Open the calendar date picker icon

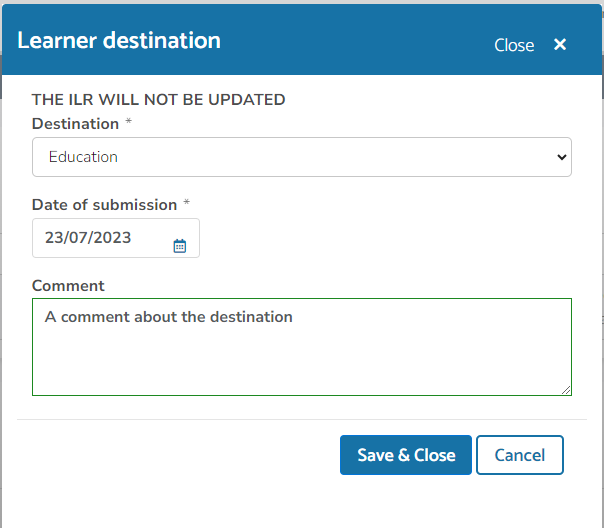180,246
